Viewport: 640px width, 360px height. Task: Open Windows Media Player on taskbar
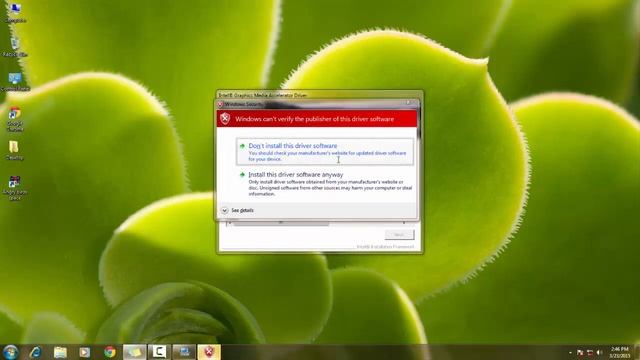point(84,352)
